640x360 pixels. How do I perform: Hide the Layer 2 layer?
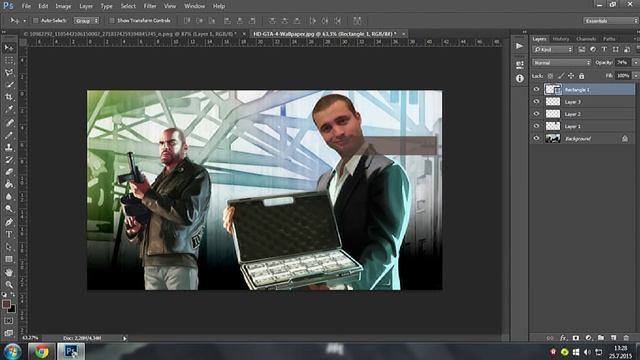(x=536, y=114)
